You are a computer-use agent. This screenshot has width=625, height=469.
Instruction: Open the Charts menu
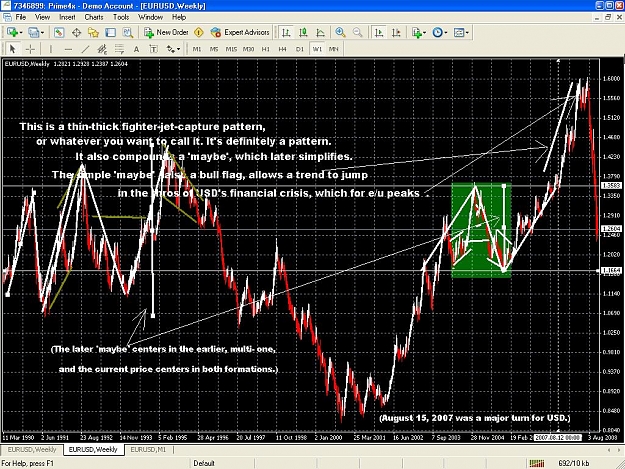click(94, 17)
